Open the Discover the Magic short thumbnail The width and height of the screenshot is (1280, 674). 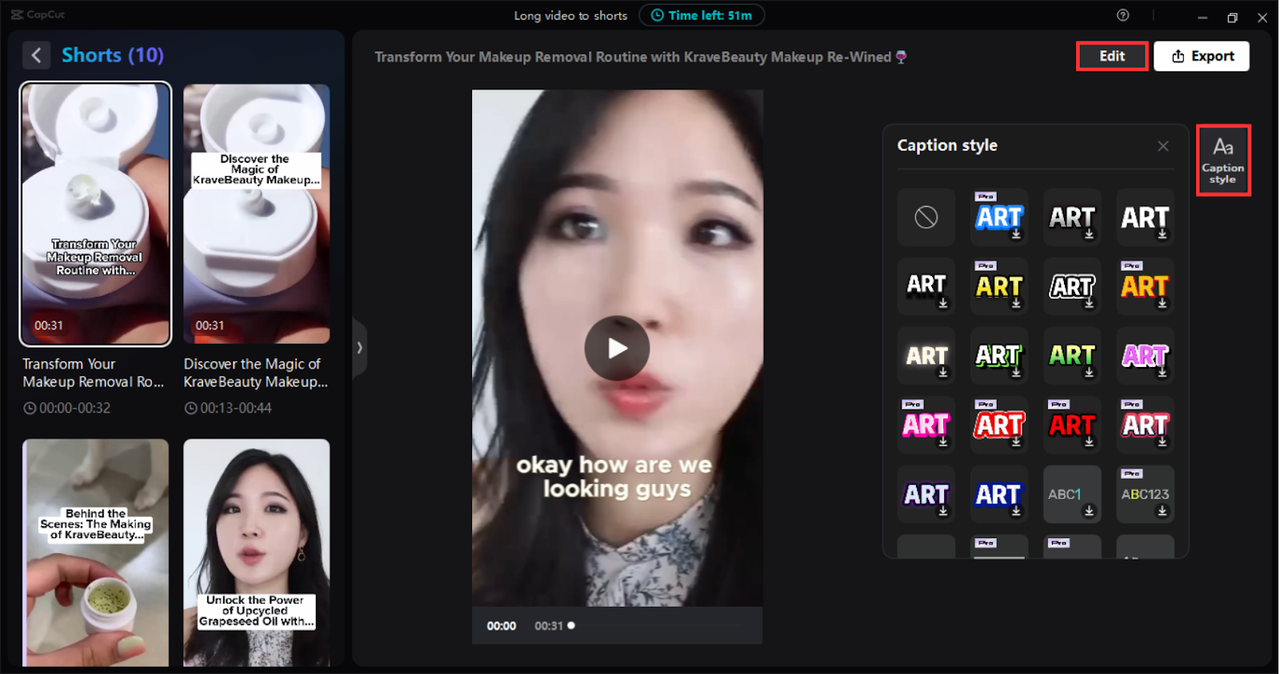[256, 213]
